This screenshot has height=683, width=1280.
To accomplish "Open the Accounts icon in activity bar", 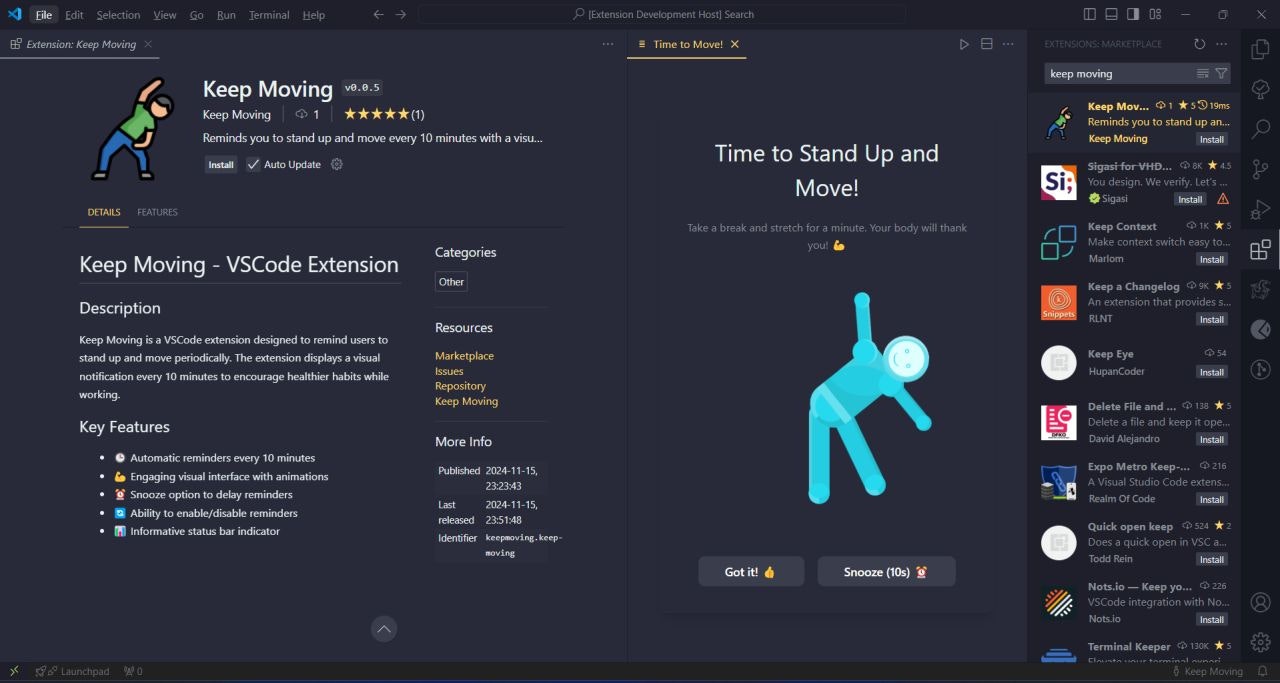I will [1260, 602].
